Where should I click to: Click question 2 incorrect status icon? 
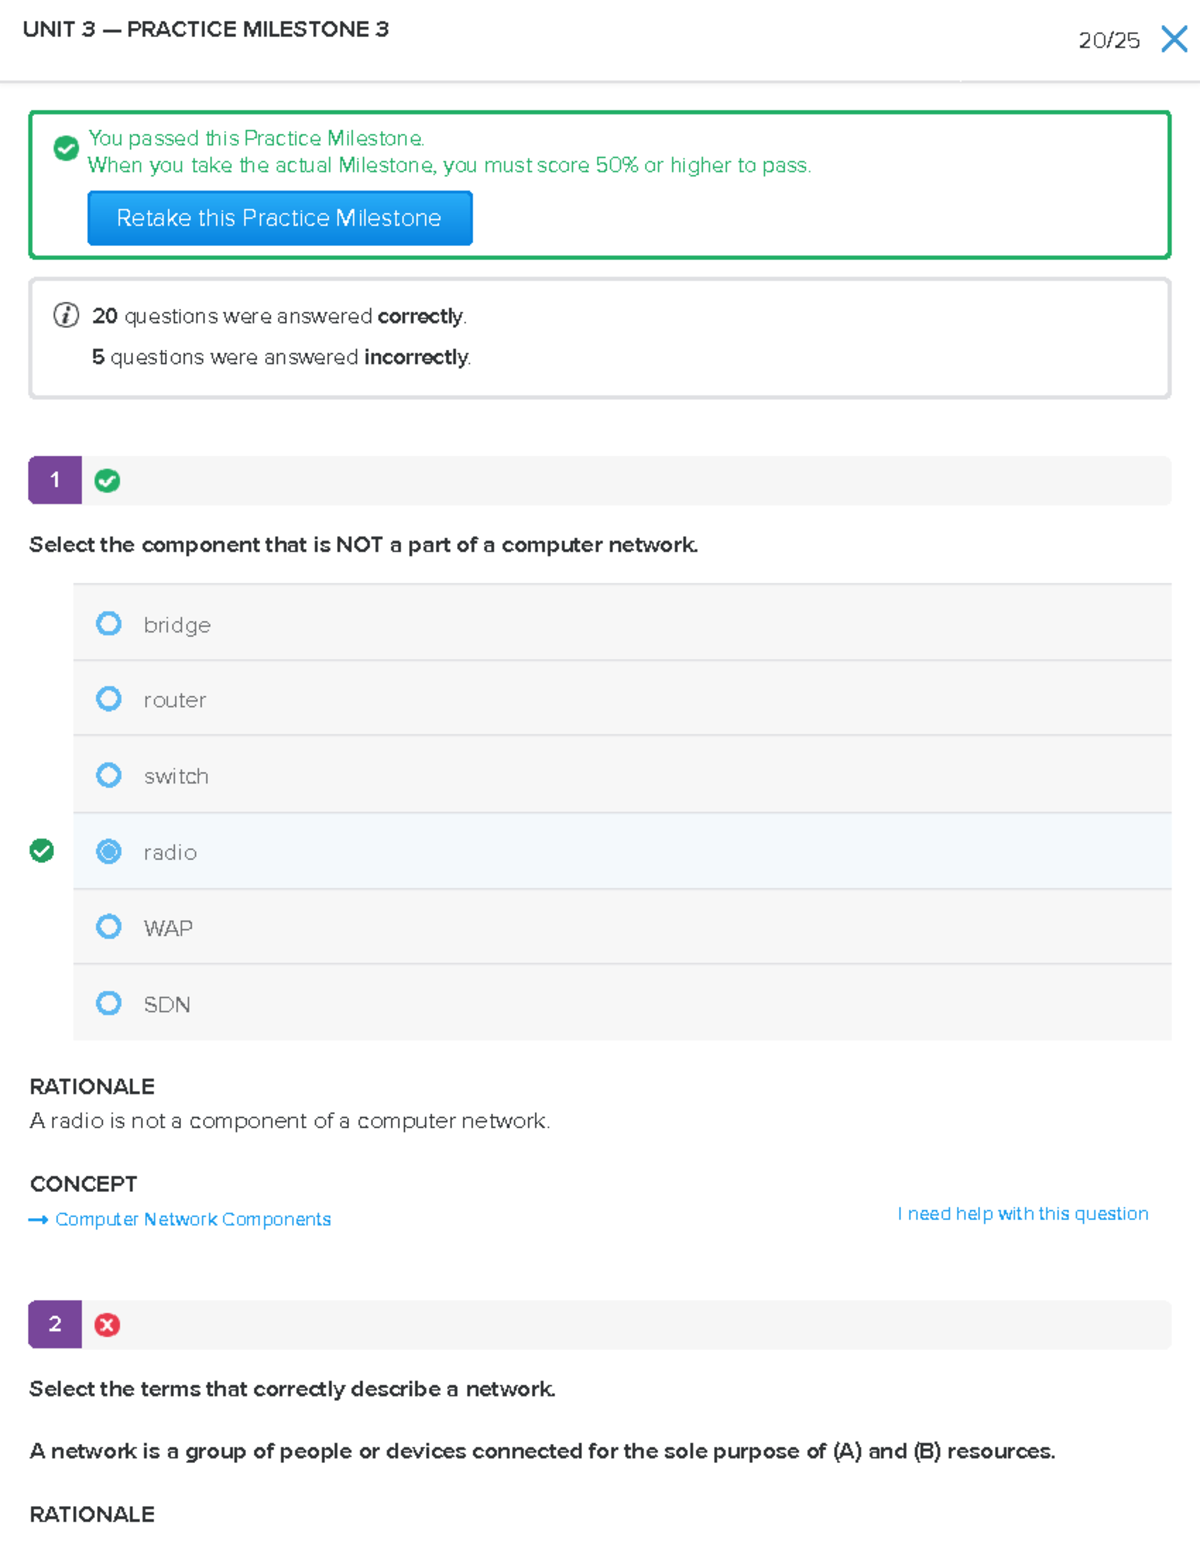click(x=107, y=1325)
